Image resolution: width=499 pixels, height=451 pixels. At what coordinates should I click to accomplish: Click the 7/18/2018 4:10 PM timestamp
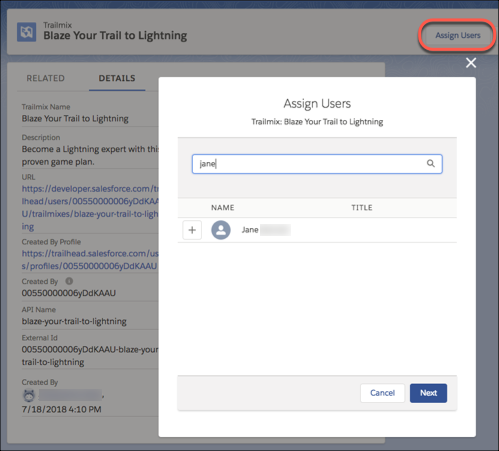click(61, 409)
